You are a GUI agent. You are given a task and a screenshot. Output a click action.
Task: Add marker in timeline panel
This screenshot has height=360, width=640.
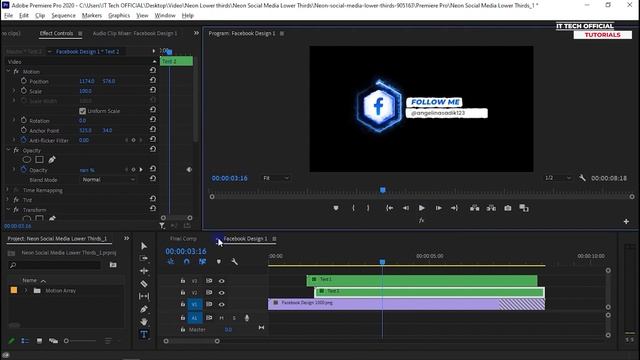pos(219,262)
